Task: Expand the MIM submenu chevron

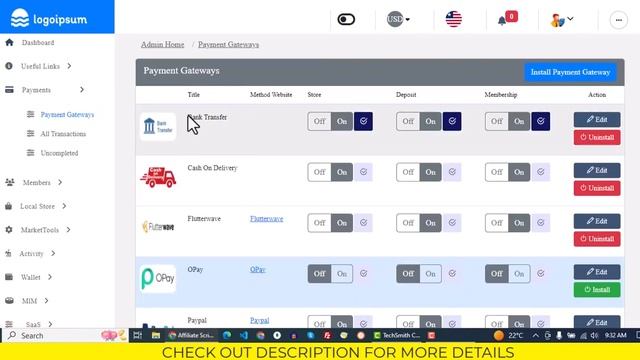Action: pyautogui.click(x=46, y=300)
